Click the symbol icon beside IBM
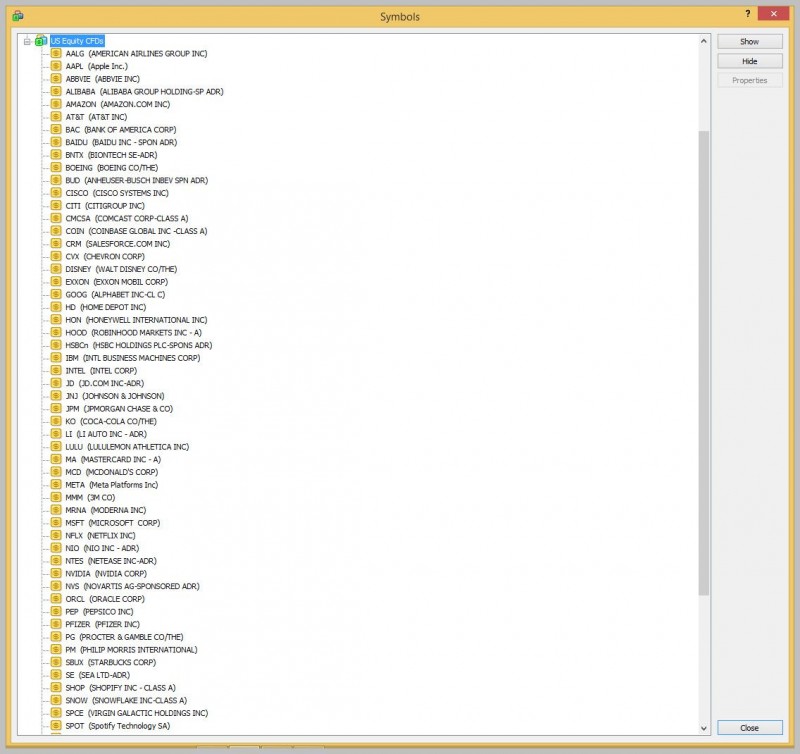Screen dimensions: 800x754 (56, 358)
